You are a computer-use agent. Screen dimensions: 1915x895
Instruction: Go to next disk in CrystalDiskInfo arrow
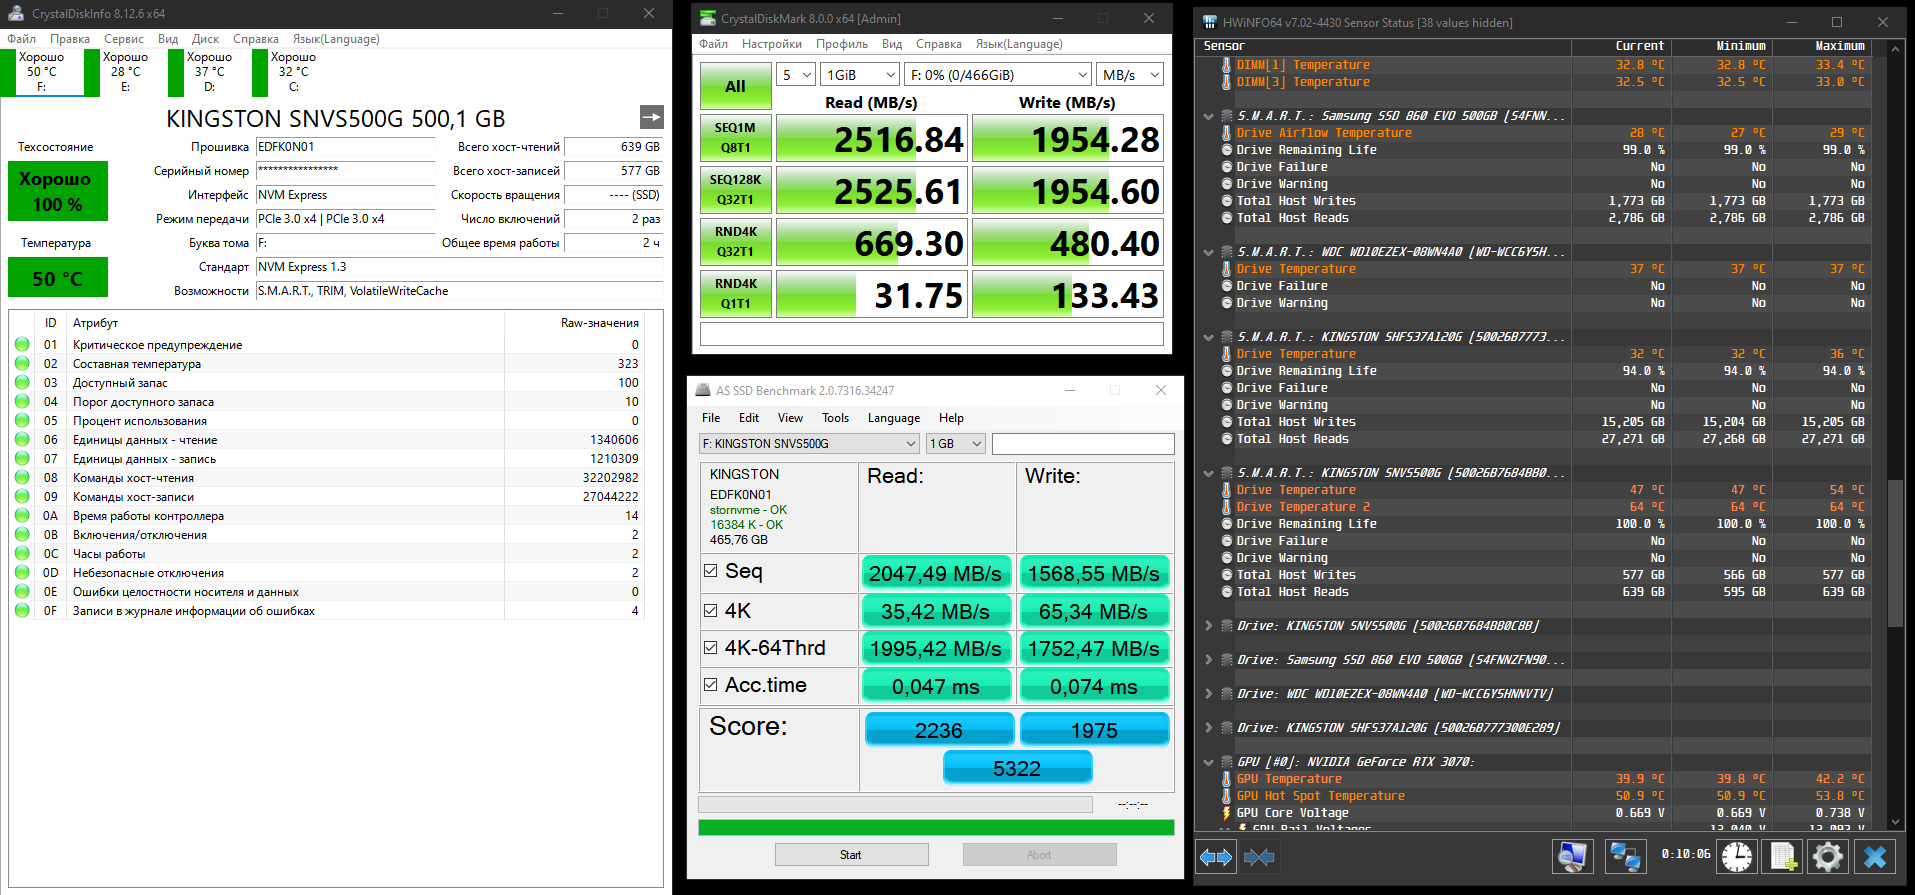(651, 117)
